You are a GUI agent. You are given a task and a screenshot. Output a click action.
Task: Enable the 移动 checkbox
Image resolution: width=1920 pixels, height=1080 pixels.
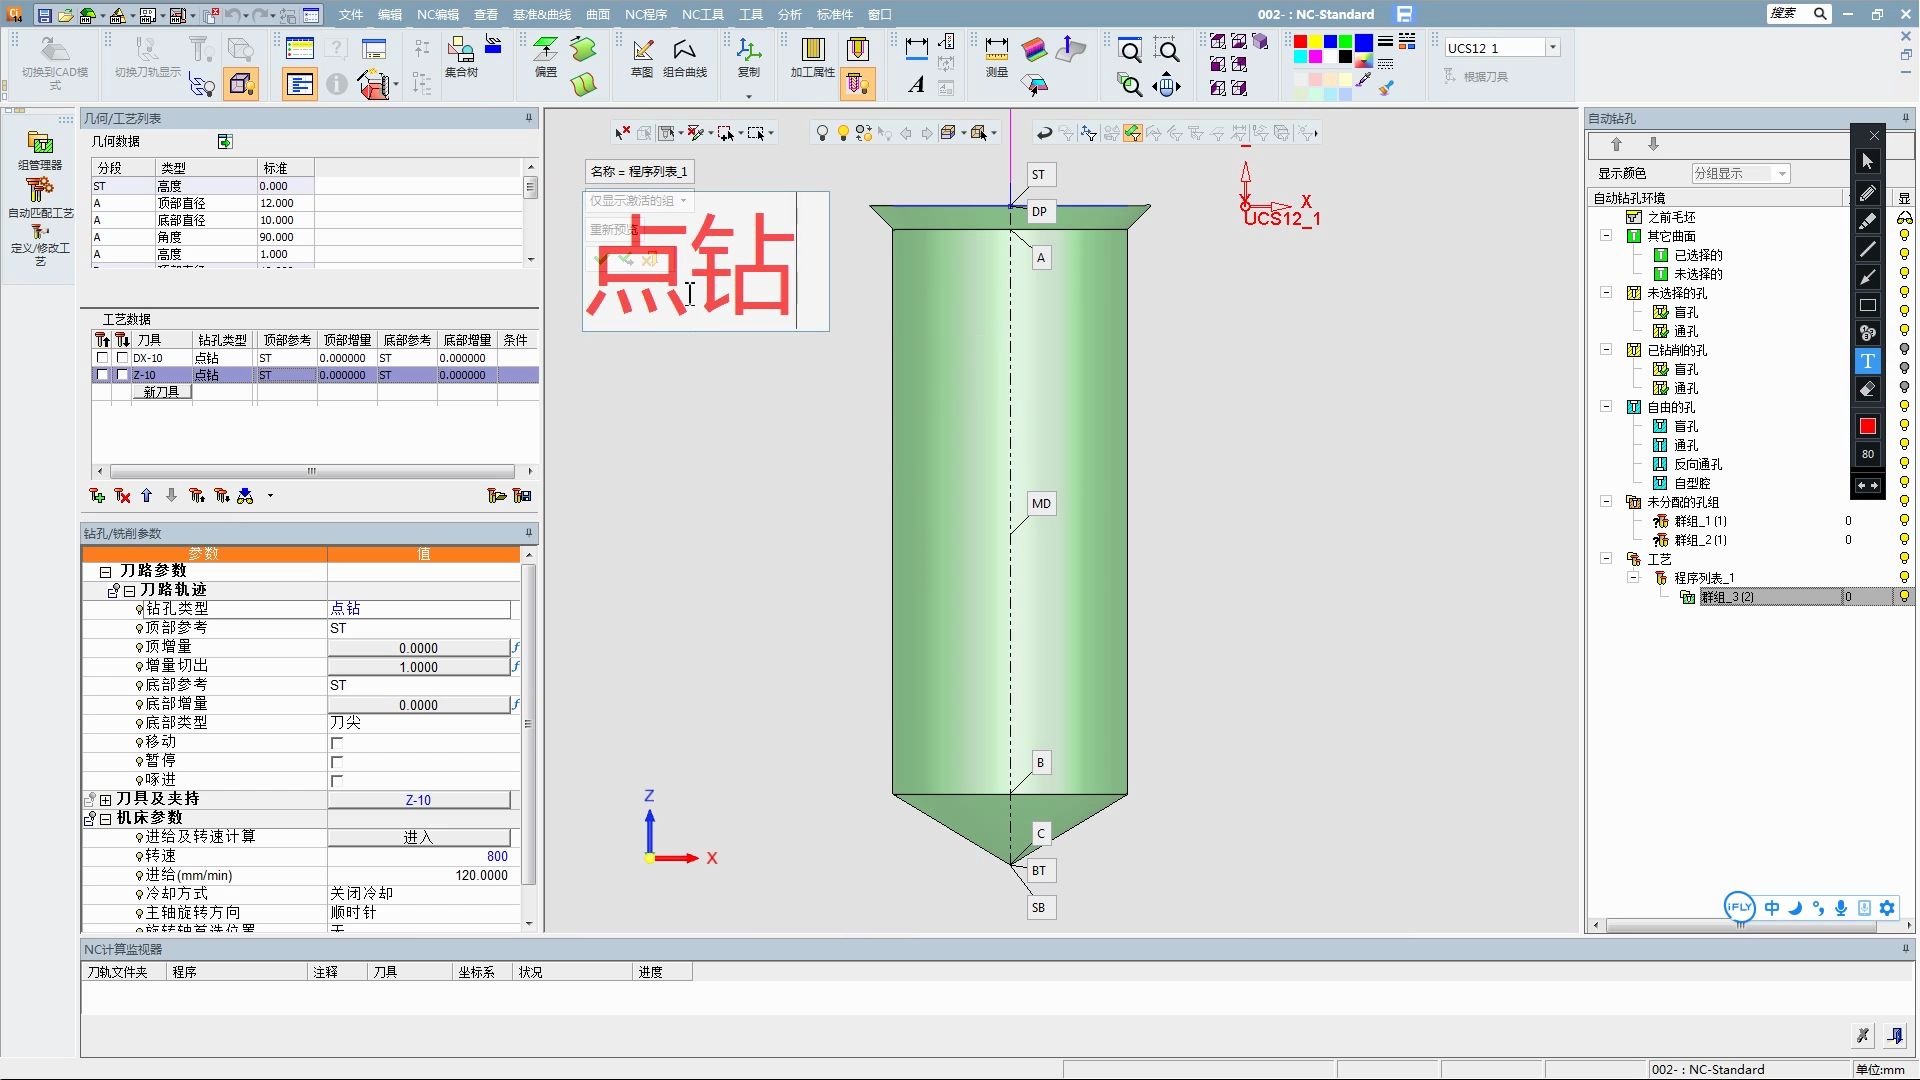pyautogui.click(x=337, y=743)
